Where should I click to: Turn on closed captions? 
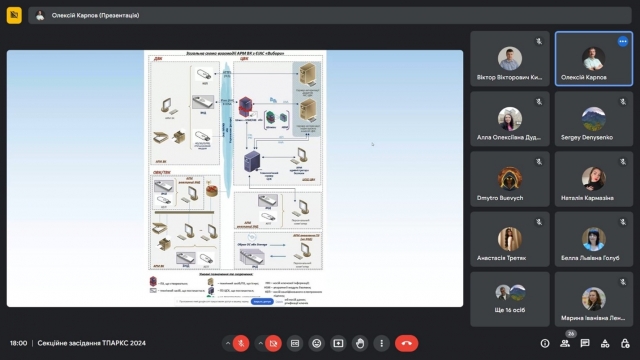coord(295,343)
